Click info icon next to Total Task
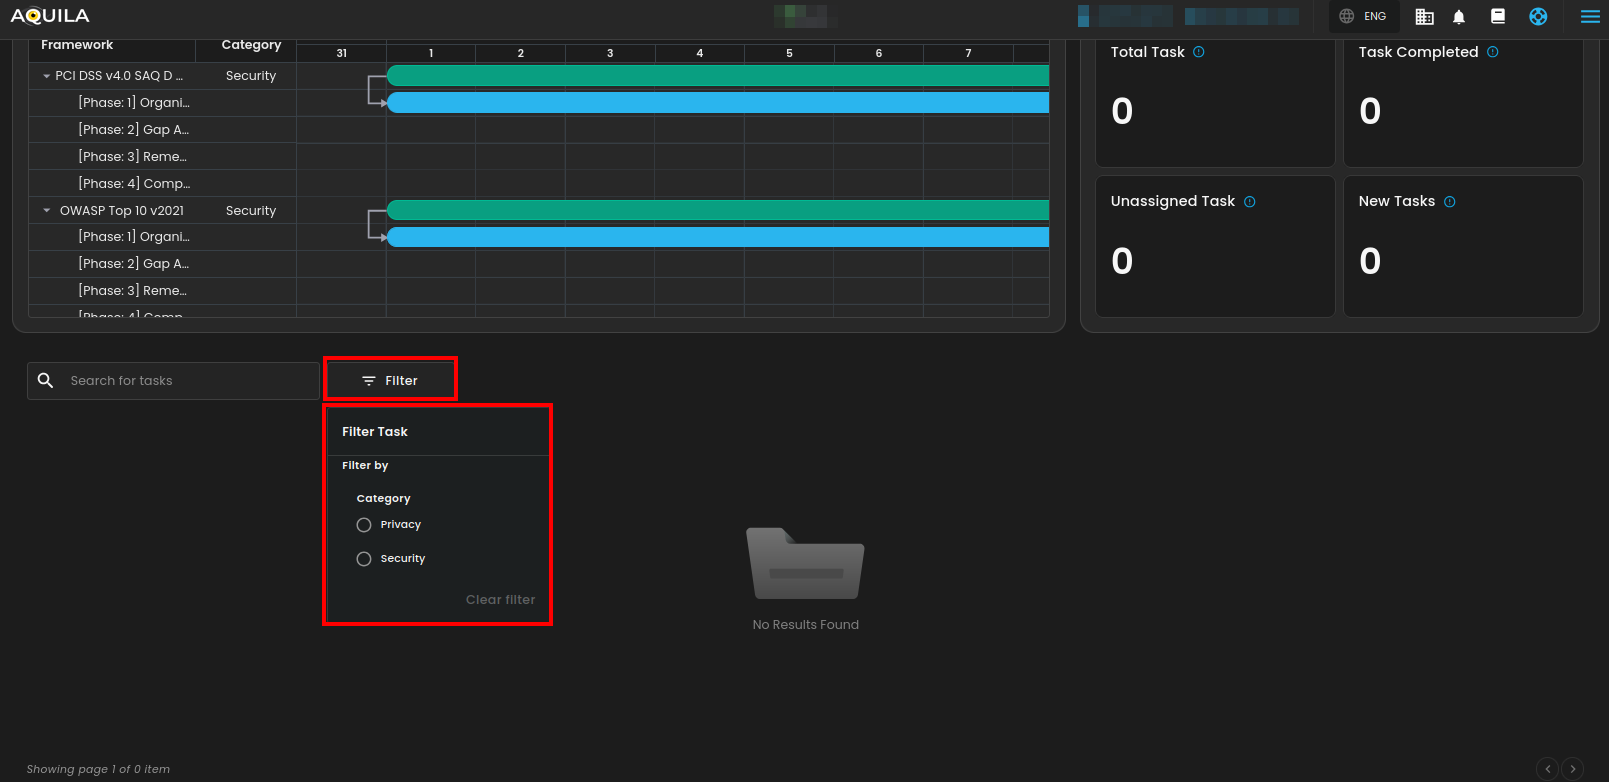Viewport: 1609px width, 782px height. (1199, 52)
